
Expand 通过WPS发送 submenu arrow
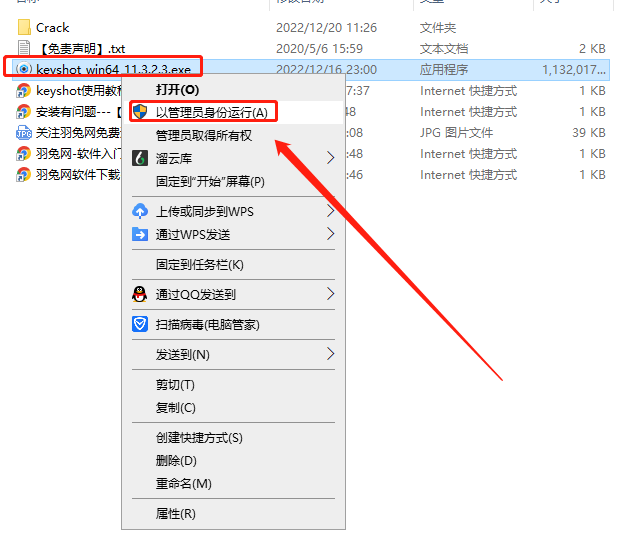[x=331, y=233]
